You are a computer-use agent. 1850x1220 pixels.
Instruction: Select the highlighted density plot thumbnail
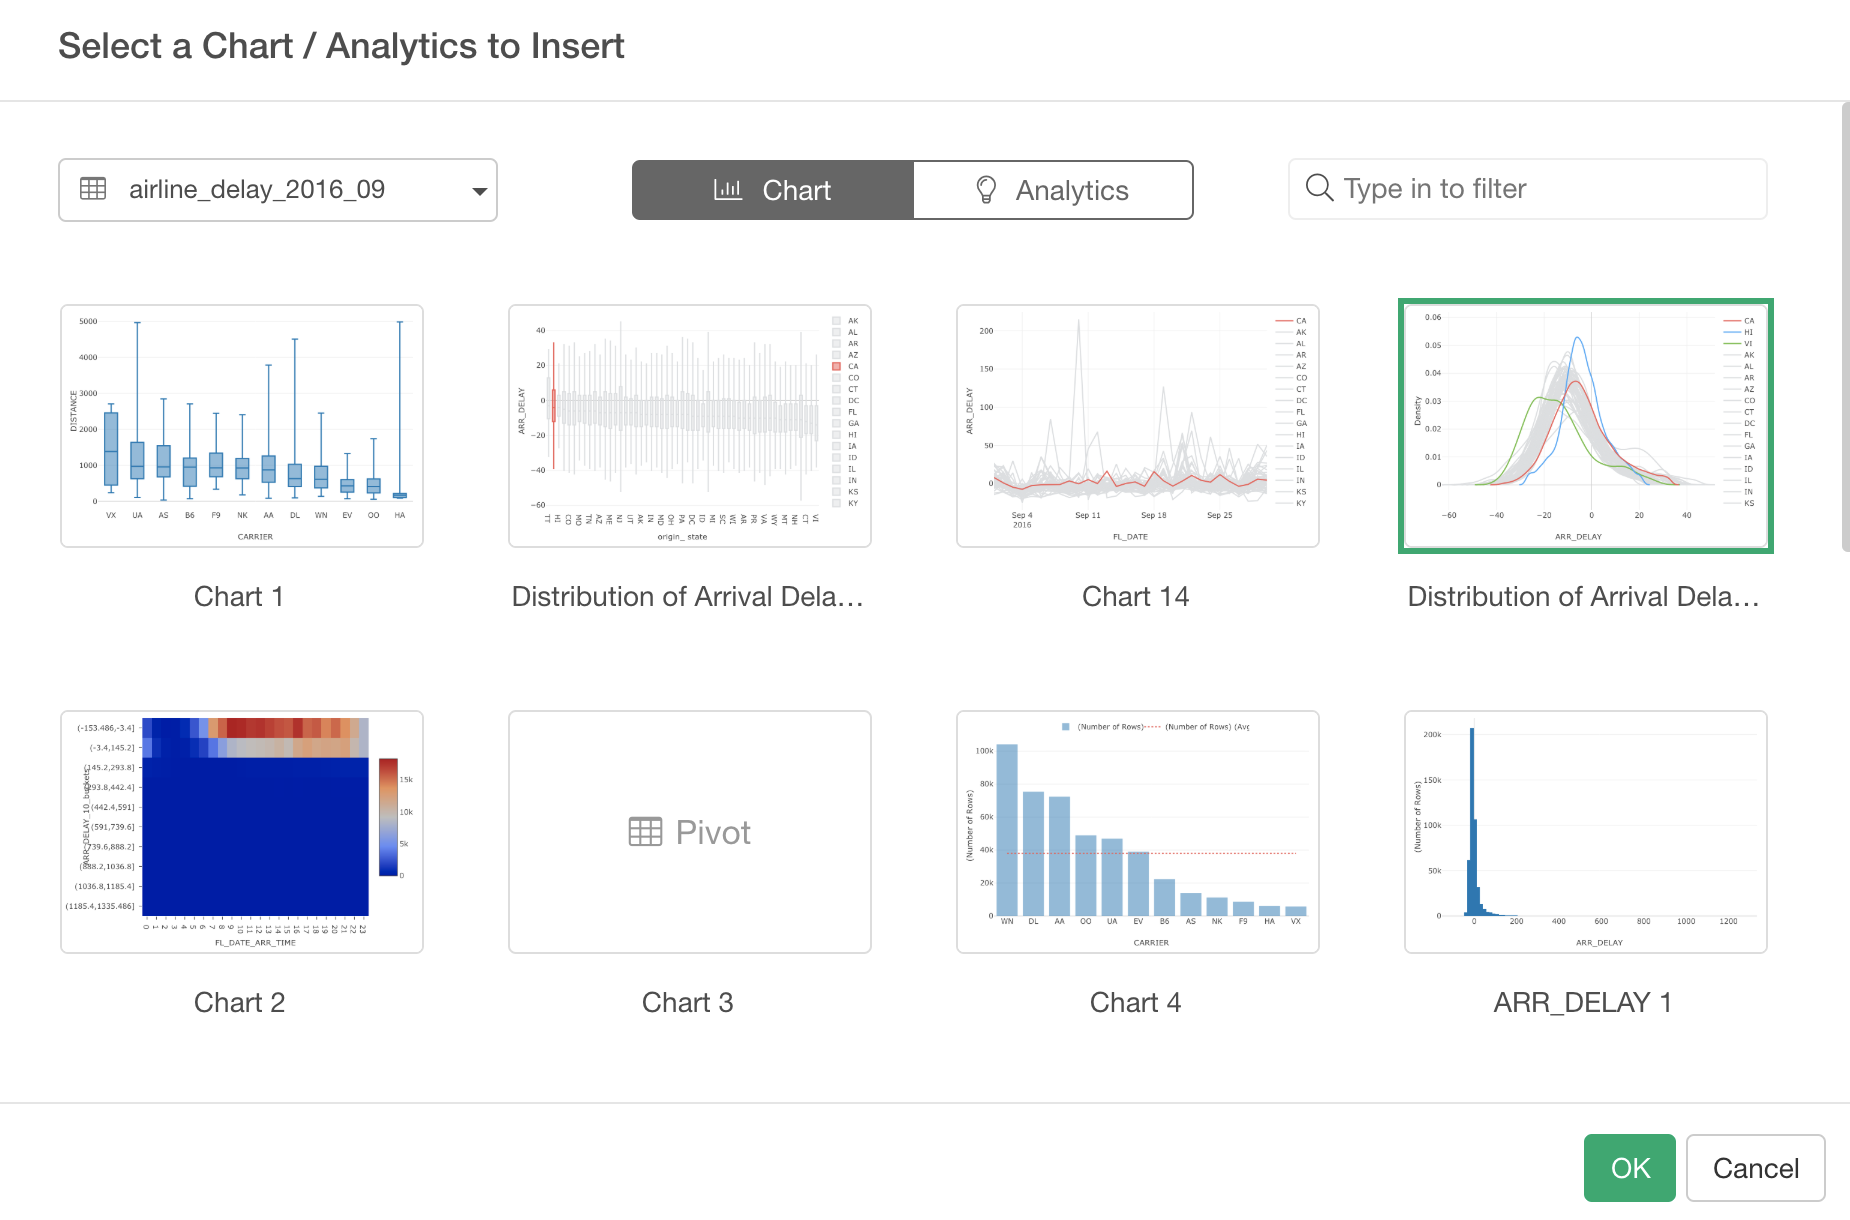[x=1586, y=426]
